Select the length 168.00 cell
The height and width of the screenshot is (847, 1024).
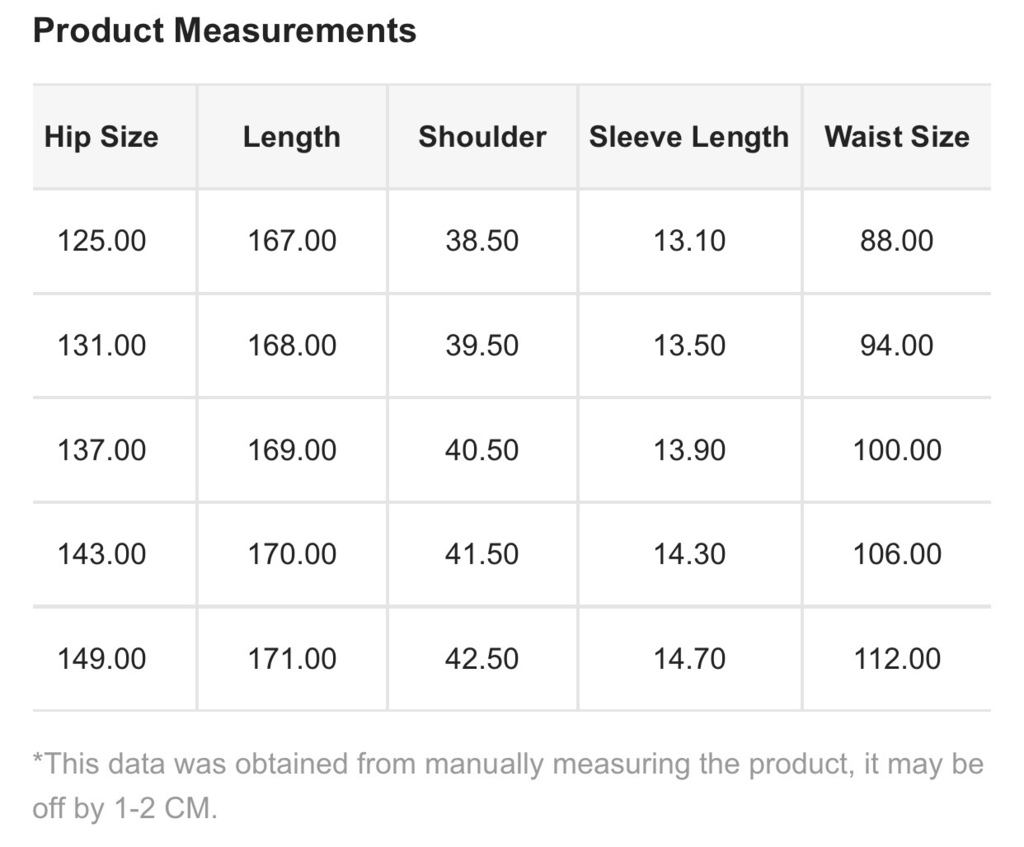(x=292, y=345)
